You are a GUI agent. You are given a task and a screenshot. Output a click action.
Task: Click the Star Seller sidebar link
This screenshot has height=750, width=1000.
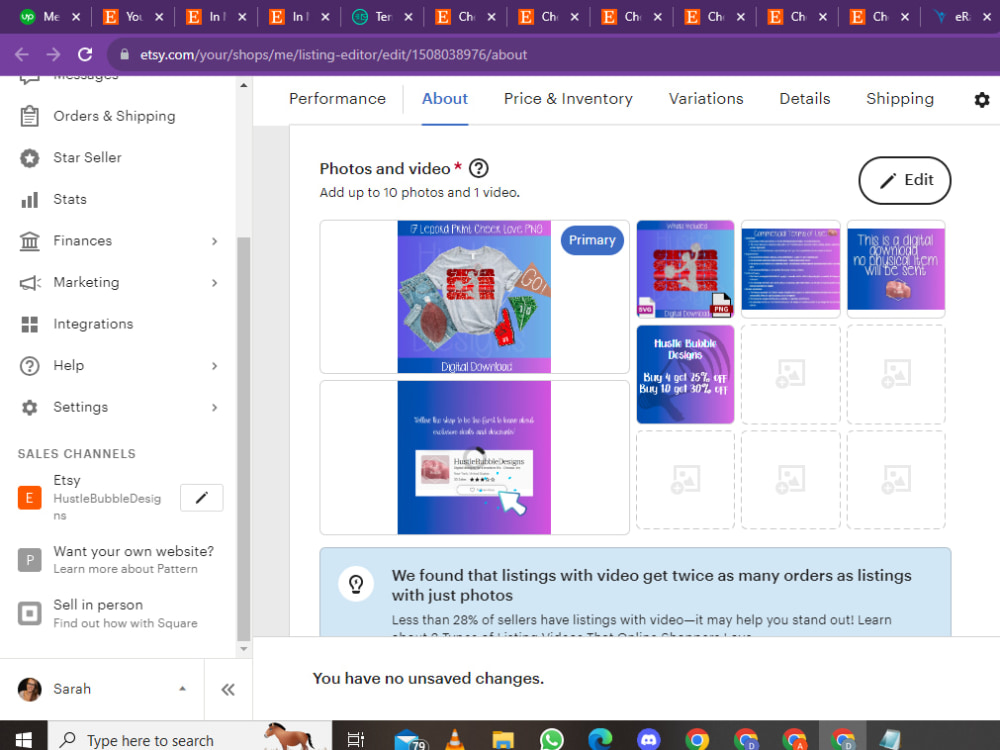pyautogui.click(x=87, y=158)
